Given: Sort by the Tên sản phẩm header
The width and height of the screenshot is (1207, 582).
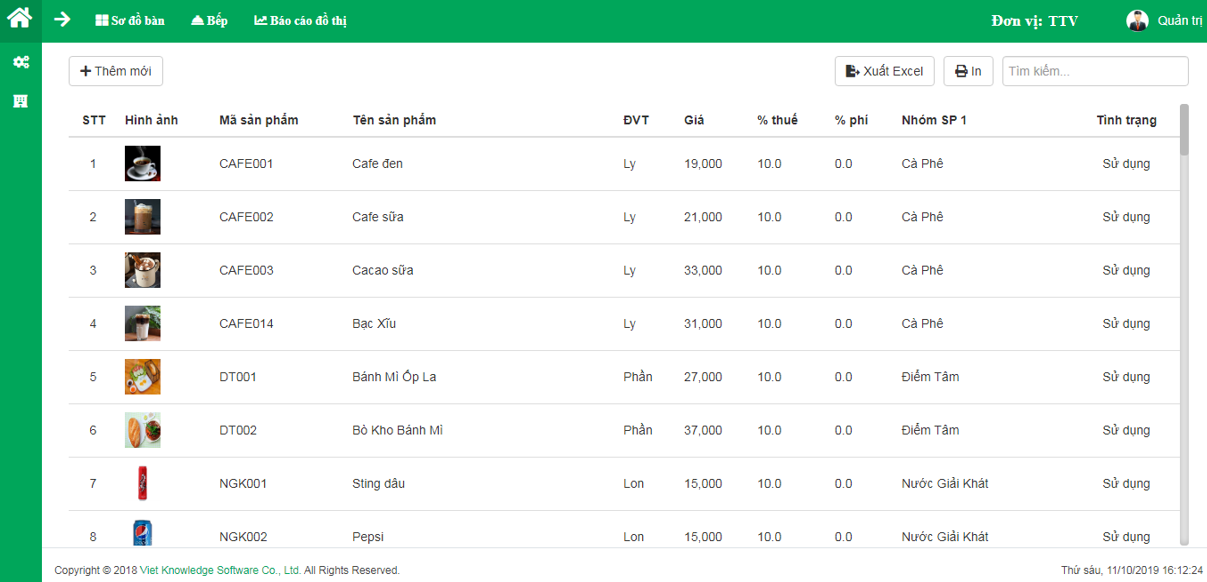Looking at the screenshot, I should pyautogui.click(x=394, y=120).
